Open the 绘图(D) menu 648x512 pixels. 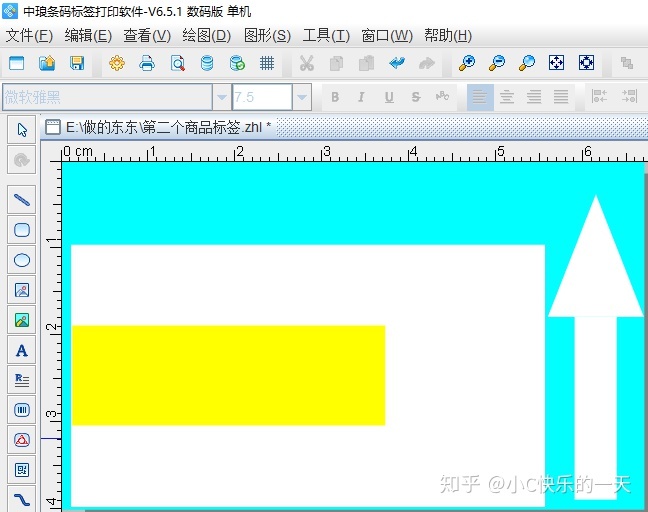(x=207, y=36)
